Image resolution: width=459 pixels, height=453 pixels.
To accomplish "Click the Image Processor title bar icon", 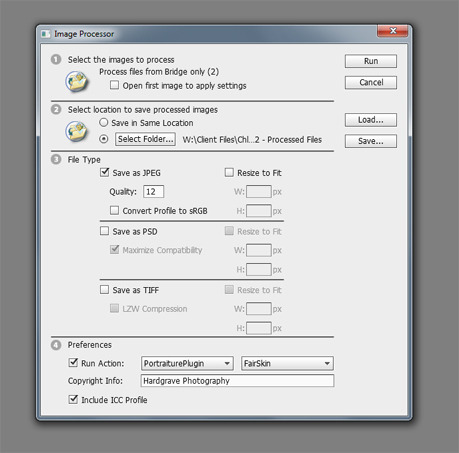I will coord(46,34).
